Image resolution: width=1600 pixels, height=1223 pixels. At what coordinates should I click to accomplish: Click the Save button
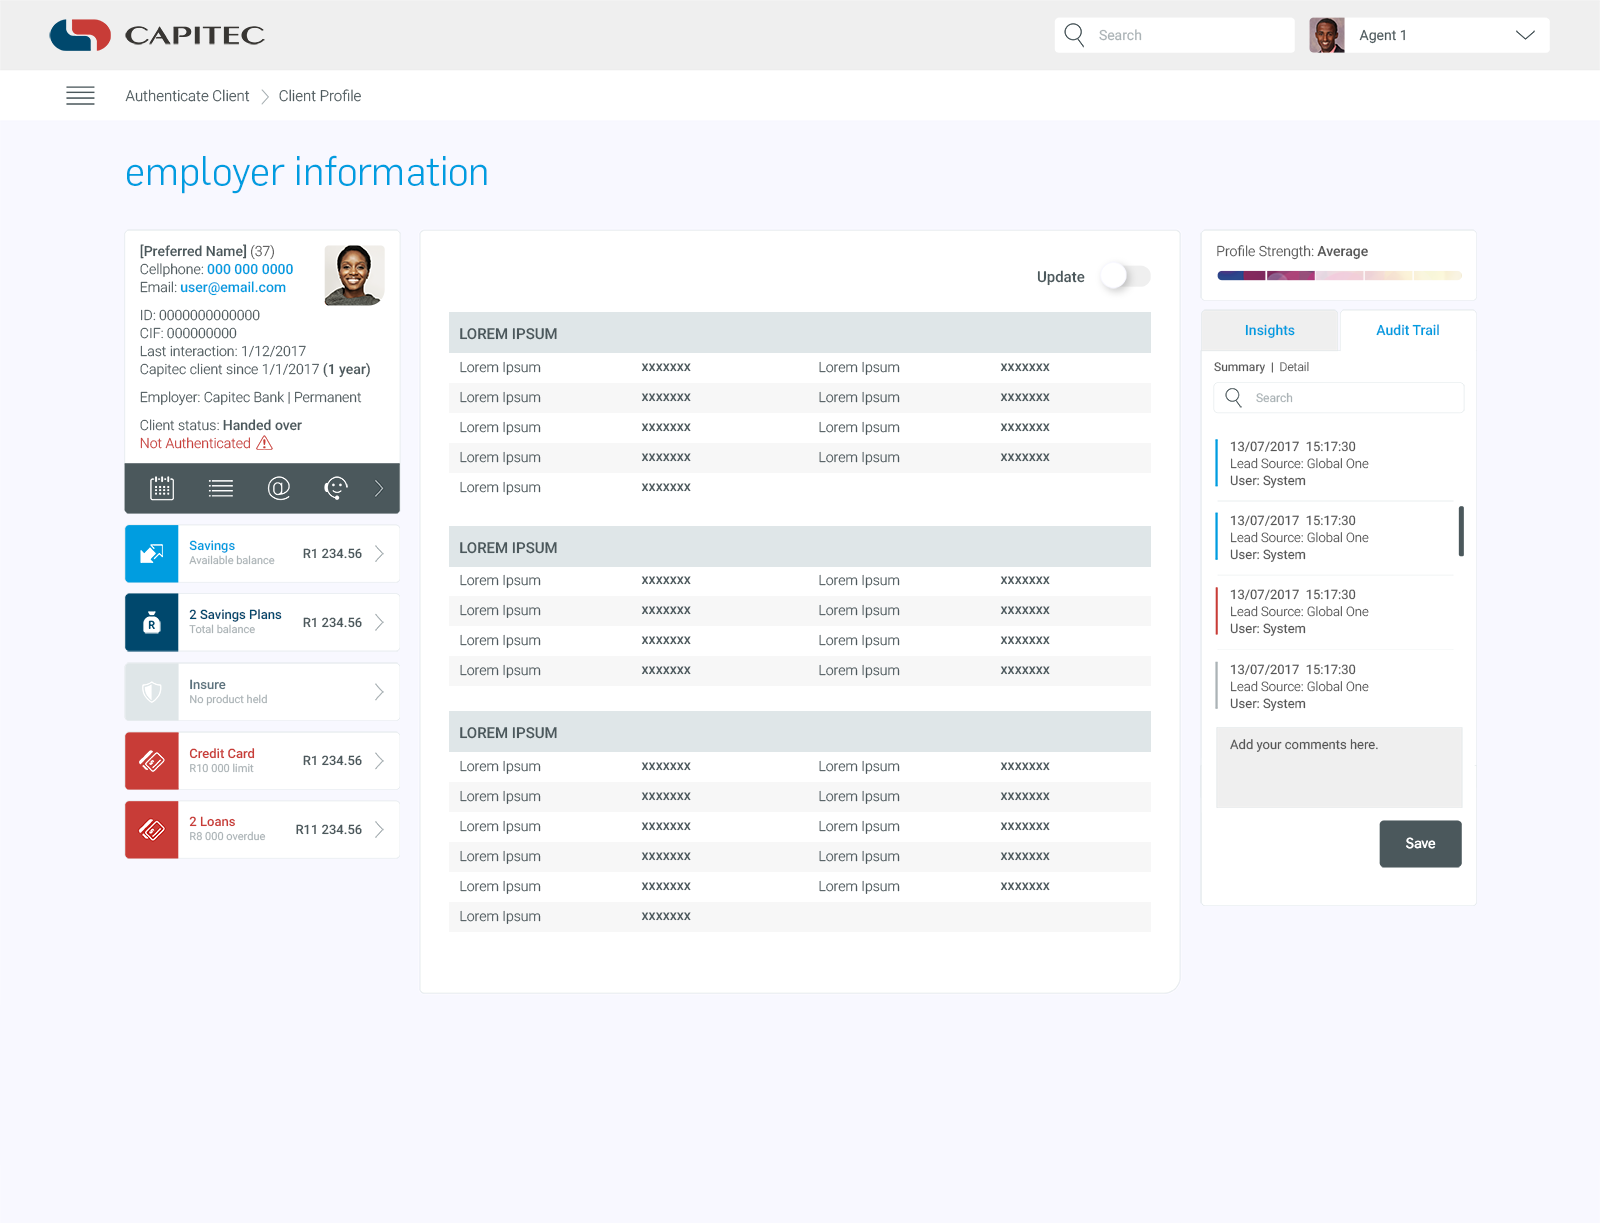[x=1420, y=844]
